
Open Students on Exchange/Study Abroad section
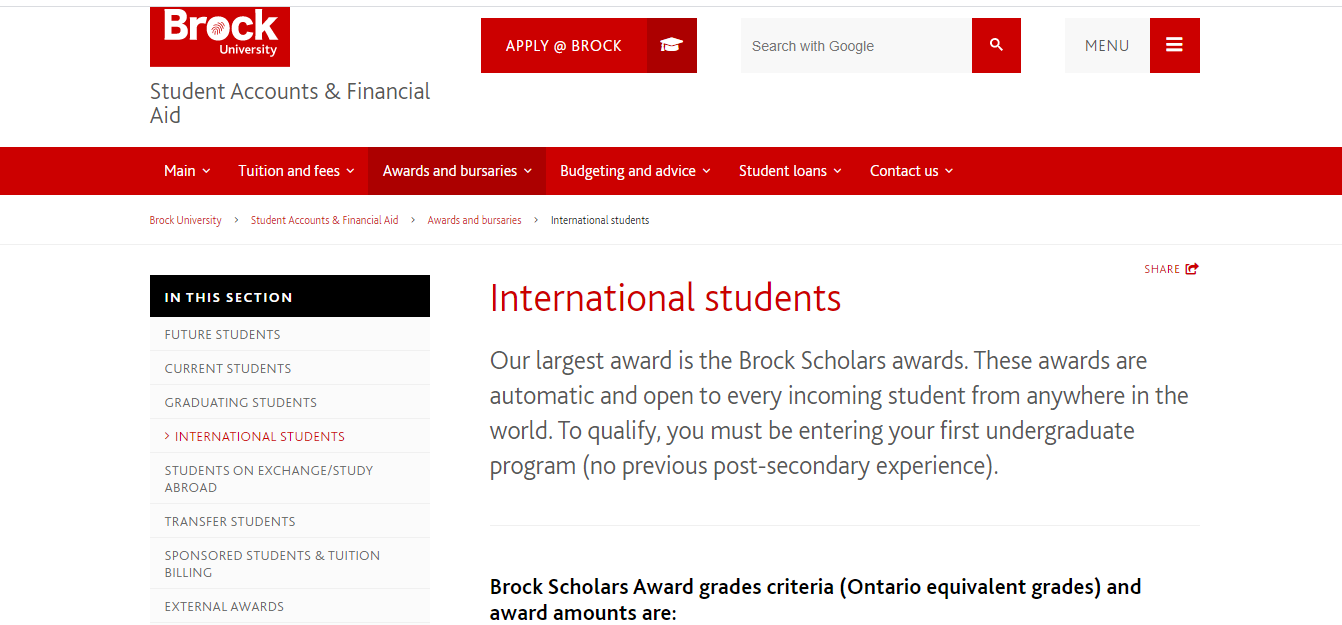(290, 479)
